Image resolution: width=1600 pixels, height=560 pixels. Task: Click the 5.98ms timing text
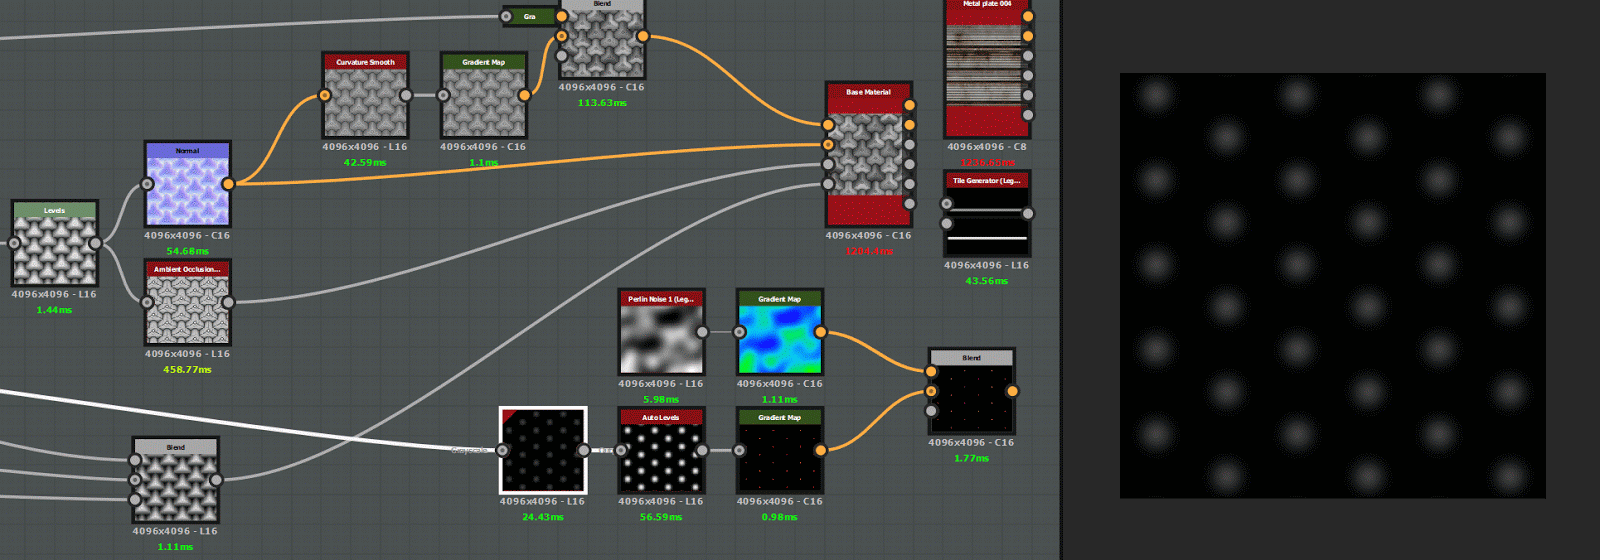click(661, 399)
